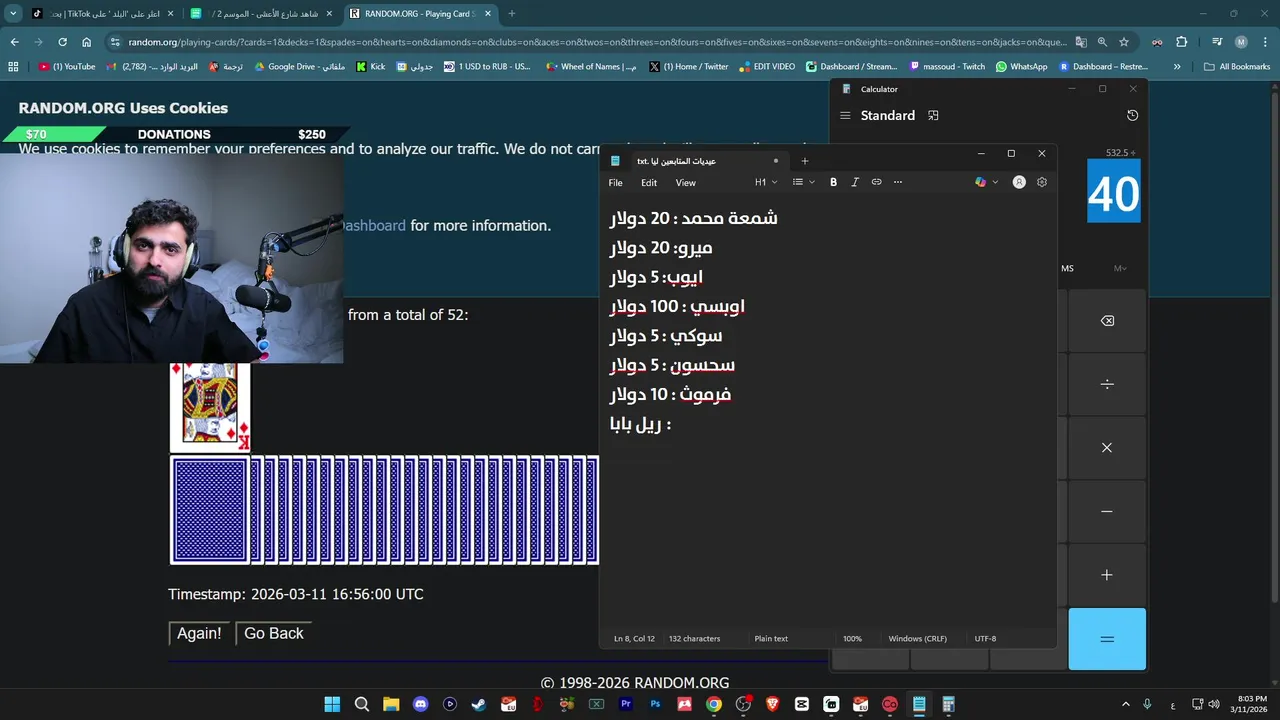The width and height of the screenshot is (1280, 720).
Task: Switch to RANDOM.ORG Playing Card tab
Action: 420,14
